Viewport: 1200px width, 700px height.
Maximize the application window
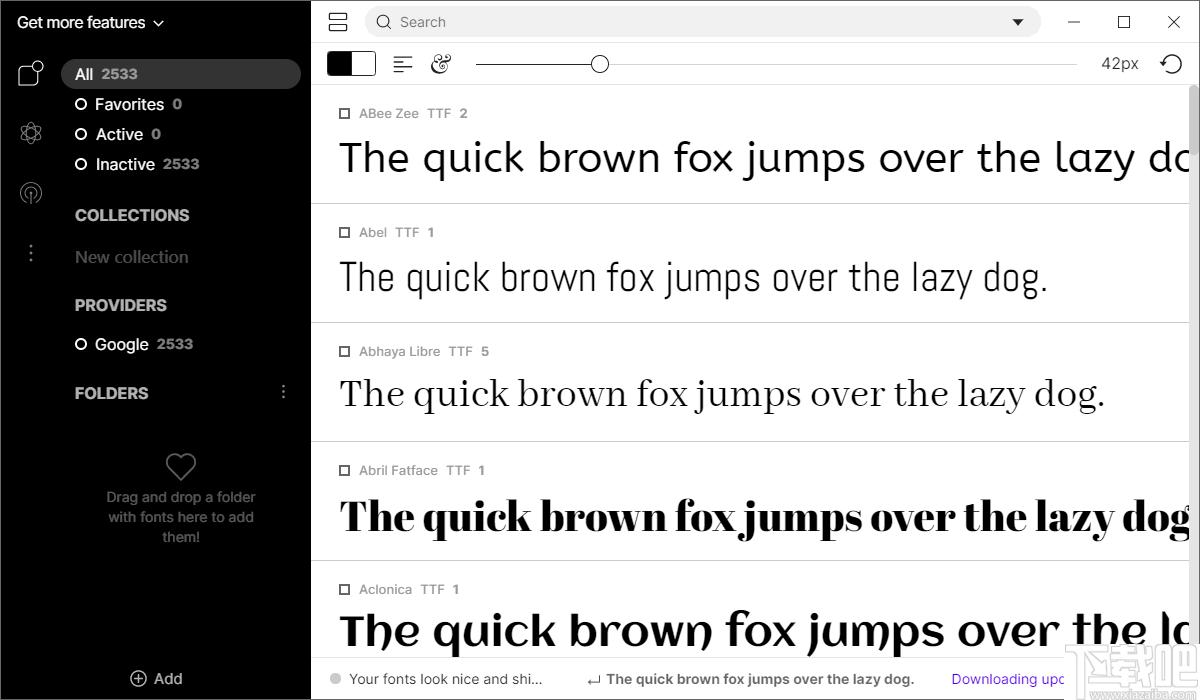point(1124,22)
